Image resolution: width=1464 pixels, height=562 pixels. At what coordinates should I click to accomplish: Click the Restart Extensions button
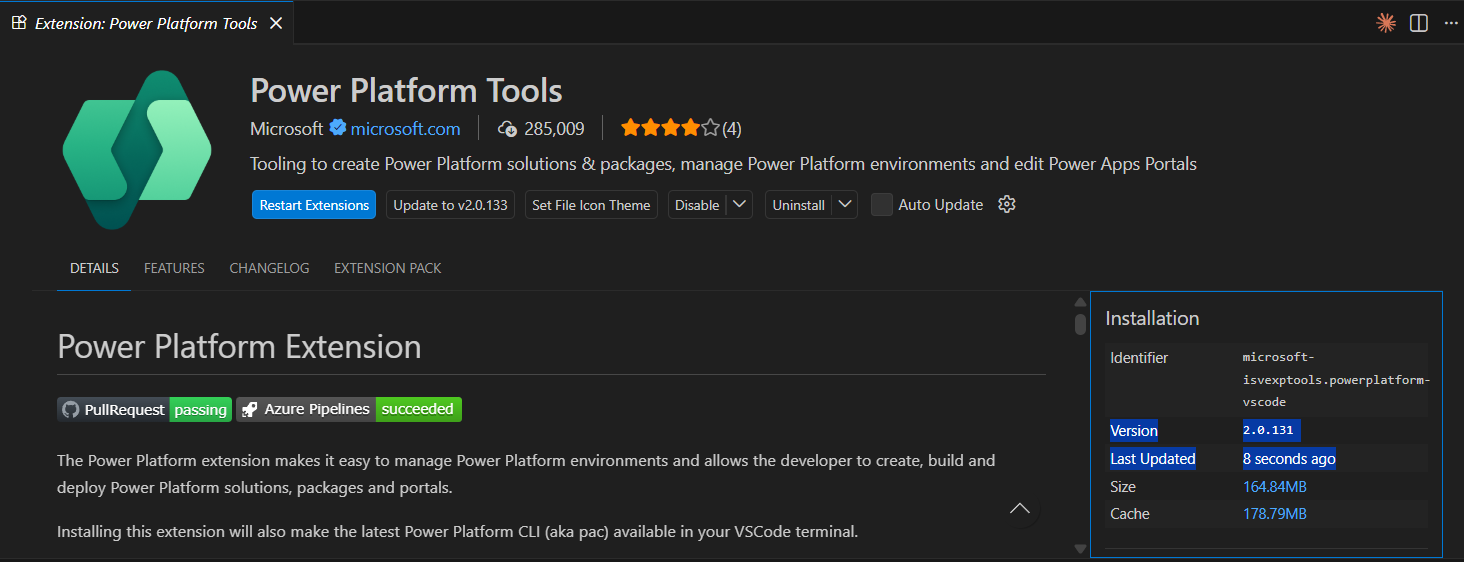[314, 205]
